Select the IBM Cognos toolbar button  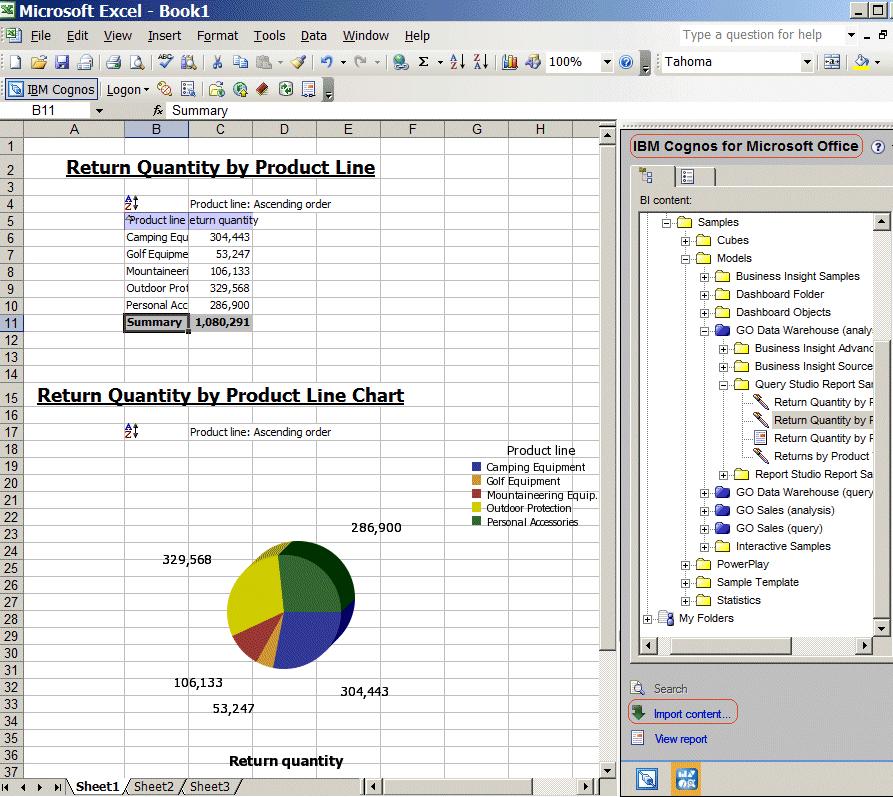click(x=51, y=89)
